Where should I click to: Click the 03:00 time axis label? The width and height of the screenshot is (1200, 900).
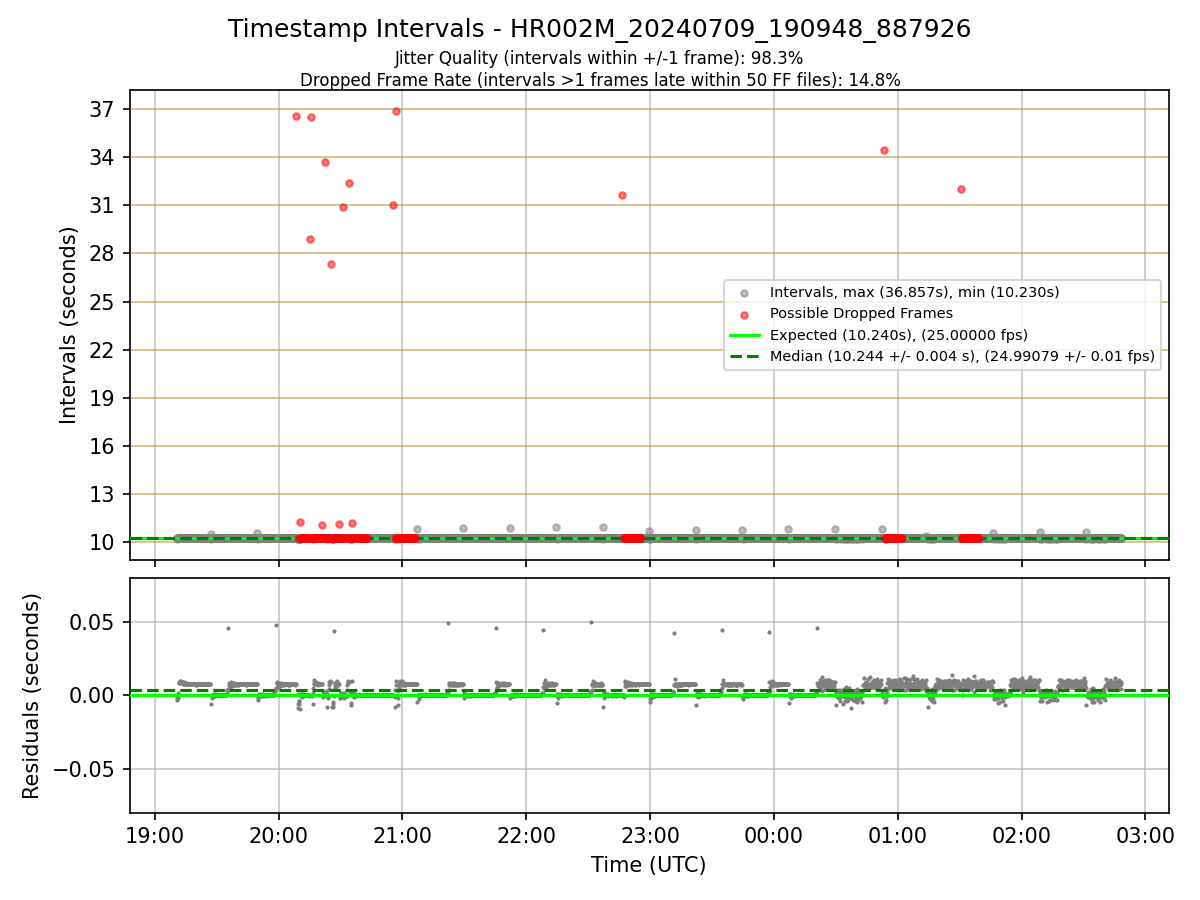point(1145,835)
